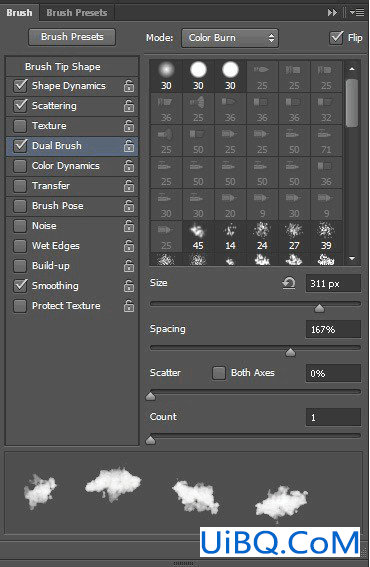Screen dimensions: 370x567
Task: Turn on the Color Dynamics checkbox
Action: [20, 166]
